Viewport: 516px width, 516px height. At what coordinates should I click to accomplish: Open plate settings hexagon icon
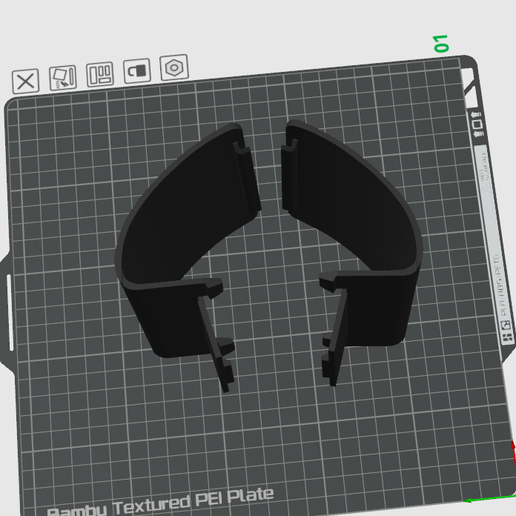click(174, 67)
